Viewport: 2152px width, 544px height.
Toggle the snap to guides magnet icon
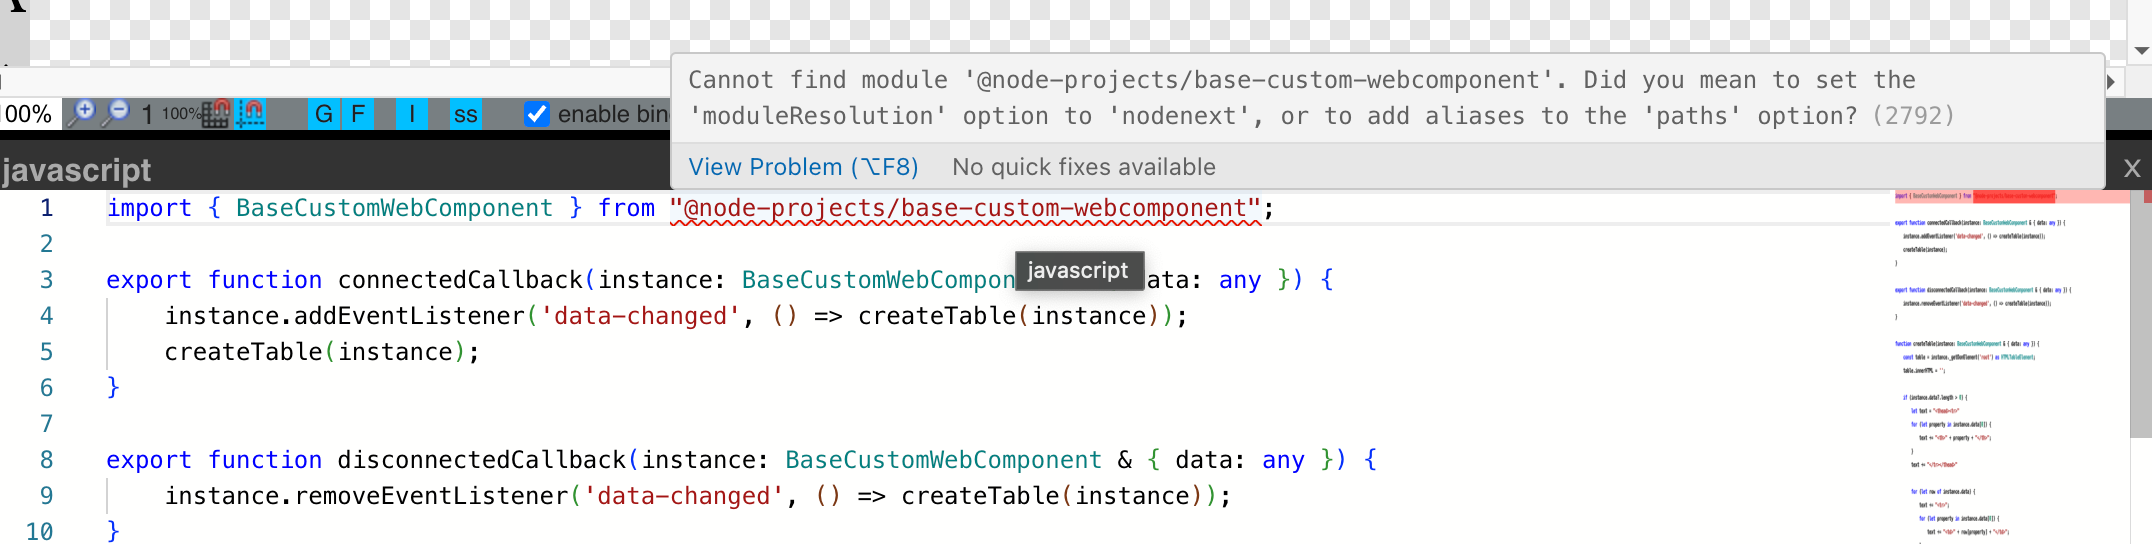click(250, 114)
